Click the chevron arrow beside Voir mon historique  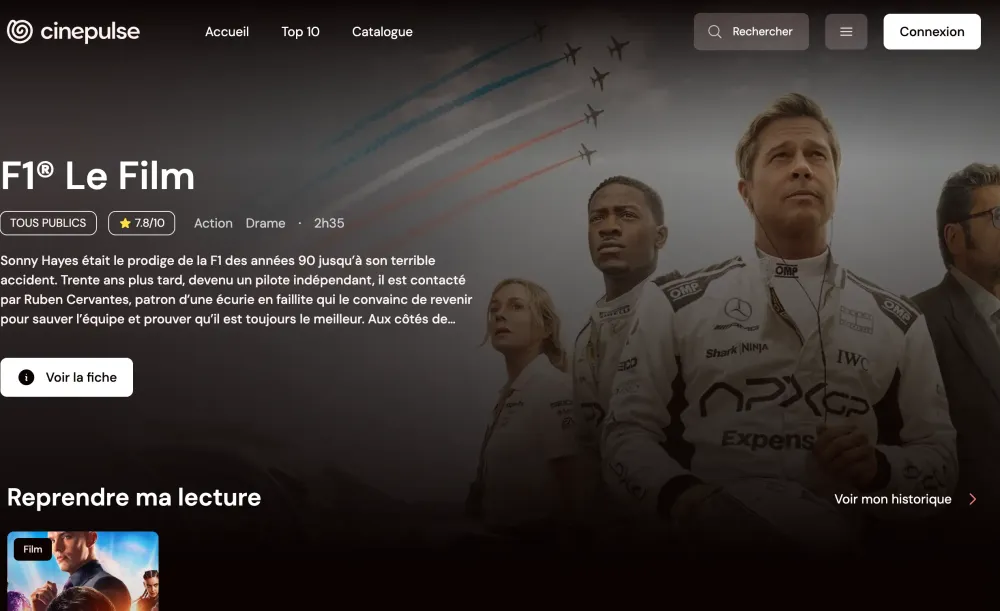click(973, 499)
